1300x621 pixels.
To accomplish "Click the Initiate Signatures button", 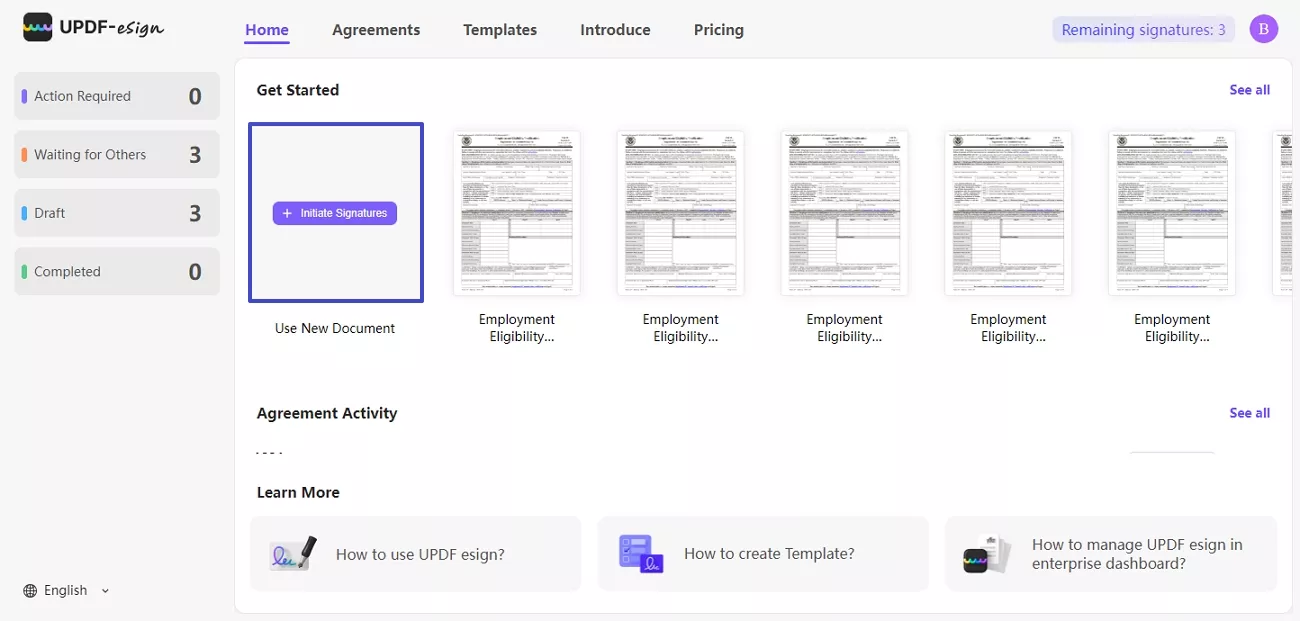I will pyautogui.click(x=335, y=213).
